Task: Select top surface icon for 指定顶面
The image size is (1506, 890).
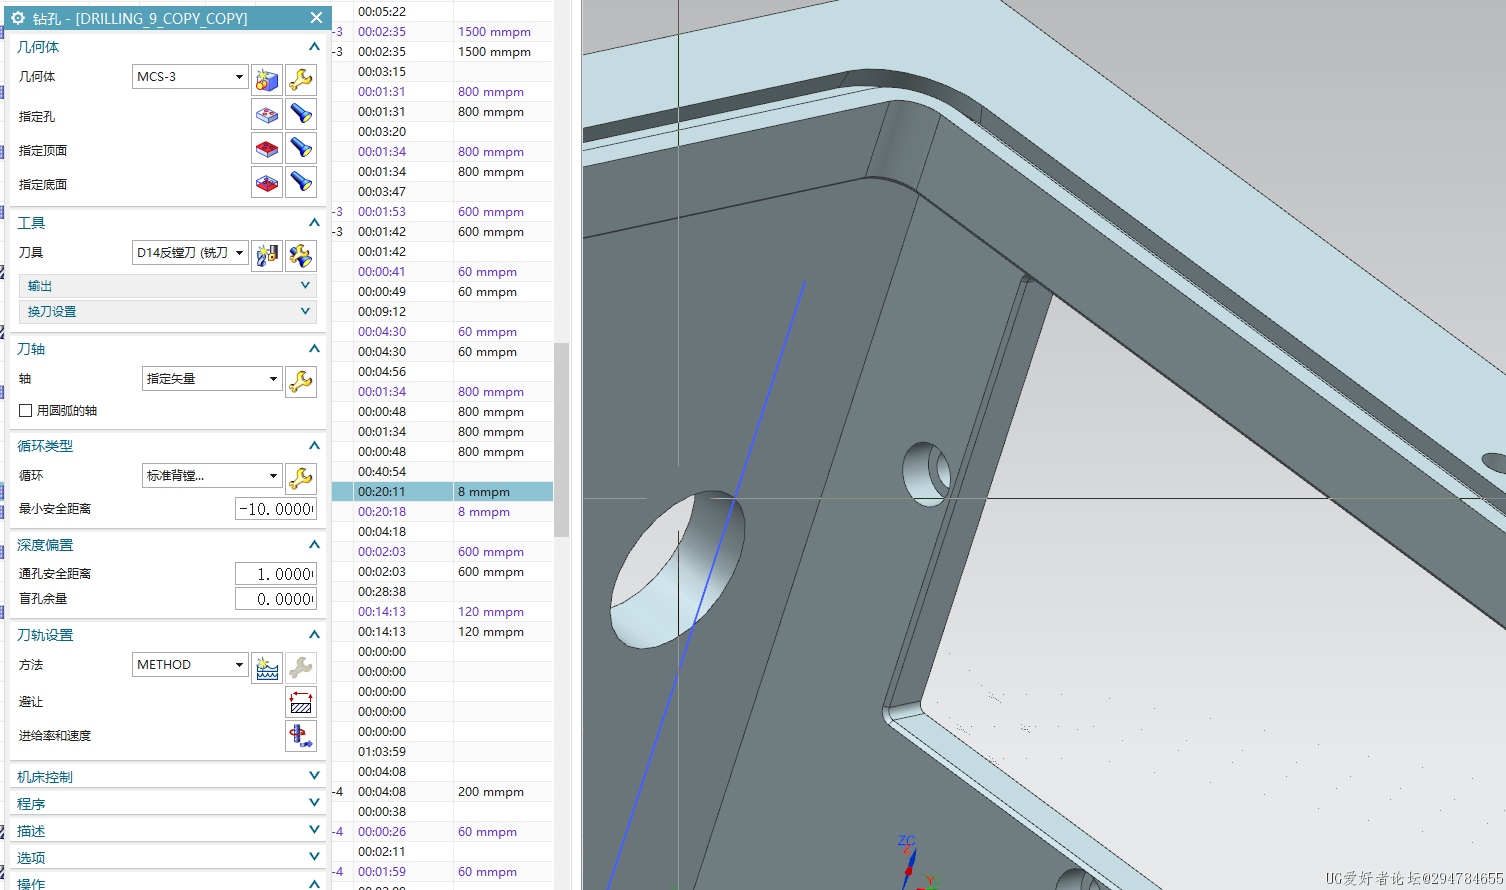Action: click(267, 148)
